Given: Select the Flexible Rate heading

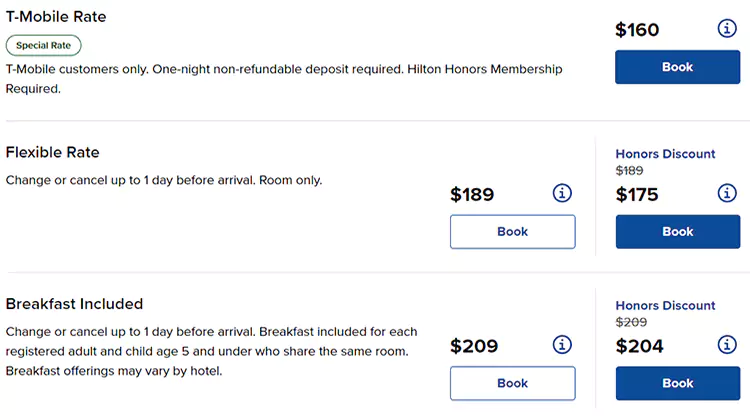Looking at the screenshot, I should pyautogui.click(x=53, y=152).
